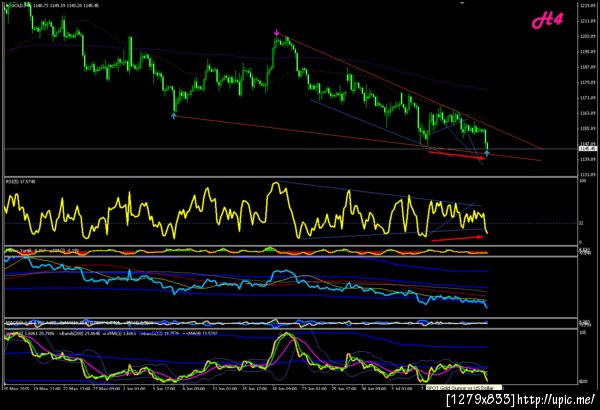
Task: Click the highlighted current price label on axis
Action: click(587, 149)
